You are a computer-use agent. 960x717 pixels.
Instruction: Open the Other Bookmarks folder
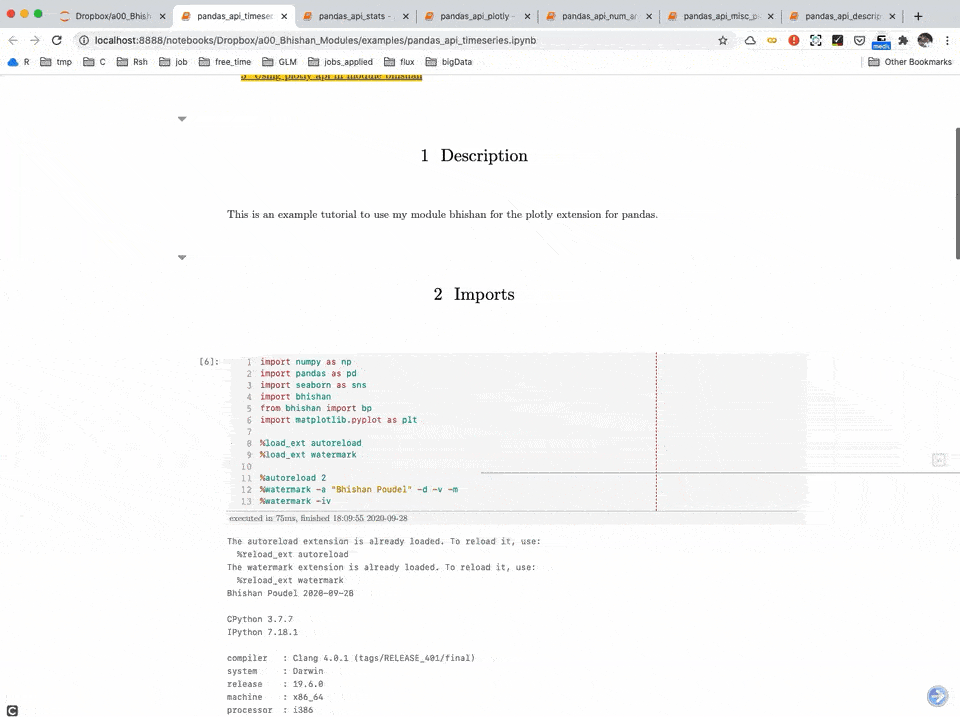910,62
